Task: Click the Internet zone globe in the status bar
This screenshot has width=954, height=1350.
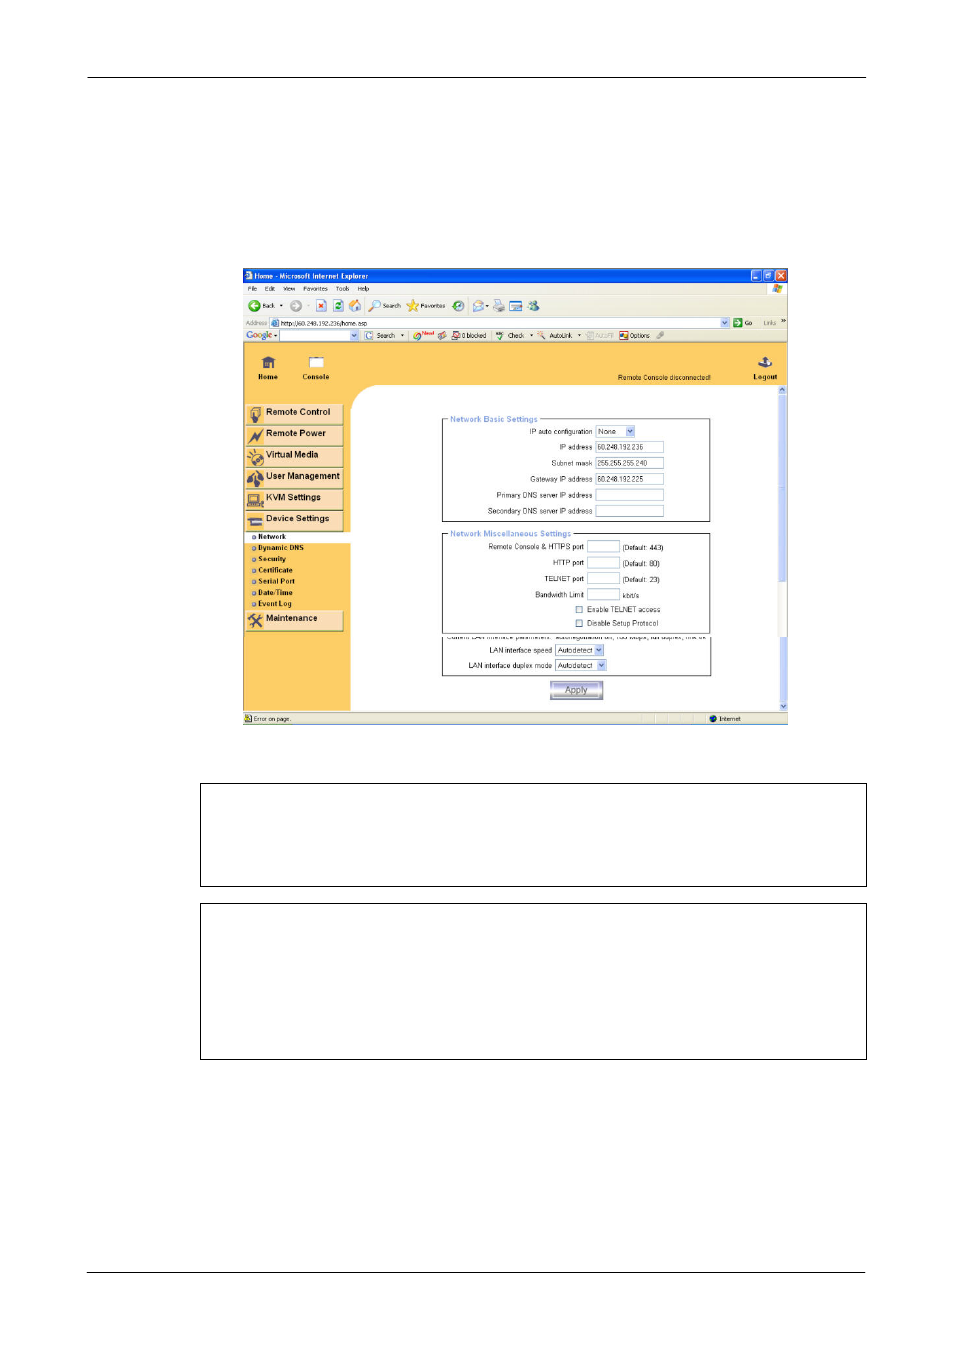Action: pyautogui.click(x=713, y=719)
